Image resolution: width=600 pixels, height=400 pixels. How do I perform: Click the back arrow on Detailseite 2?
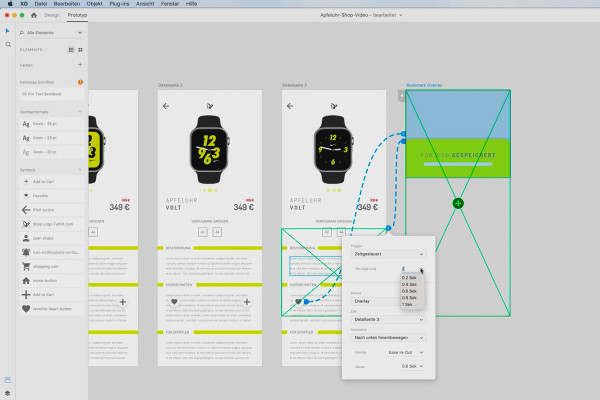(x=166, y=106)
